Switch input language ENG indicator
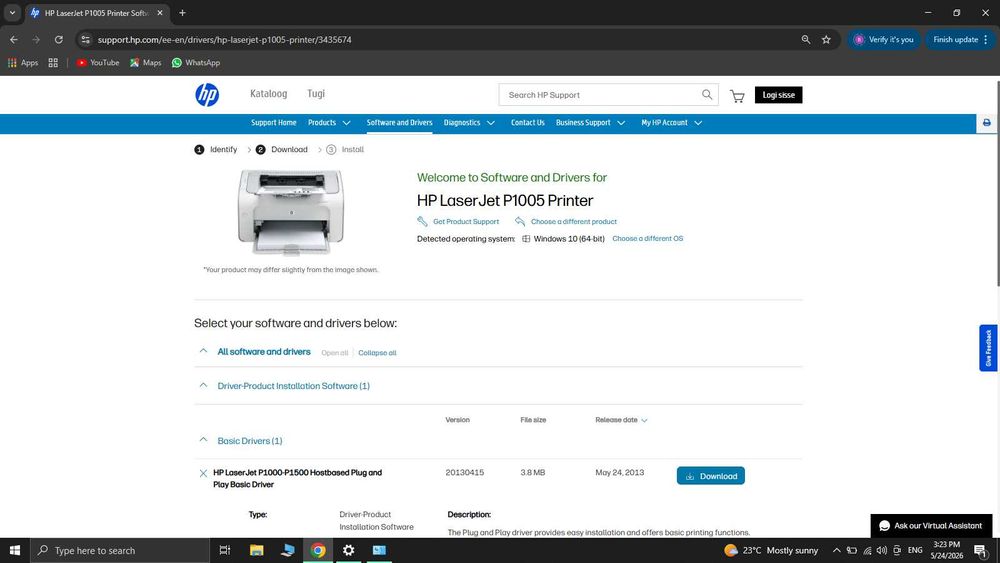This screenshot has width=1000, height=563. 915,550
